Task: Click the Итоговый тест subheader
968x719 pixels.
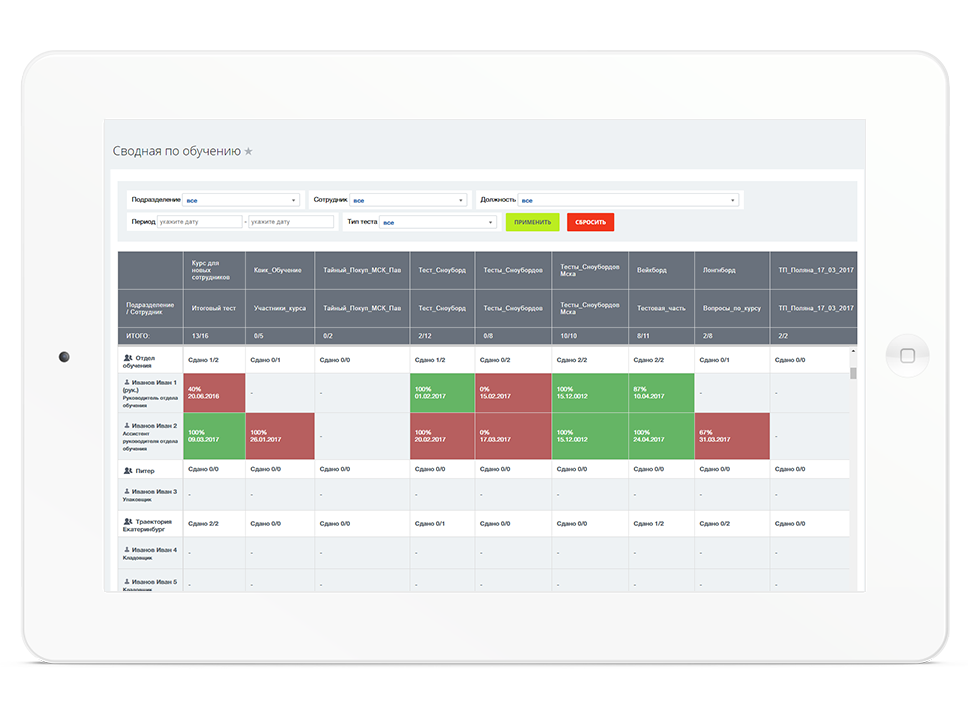Action: pos(214,308)
